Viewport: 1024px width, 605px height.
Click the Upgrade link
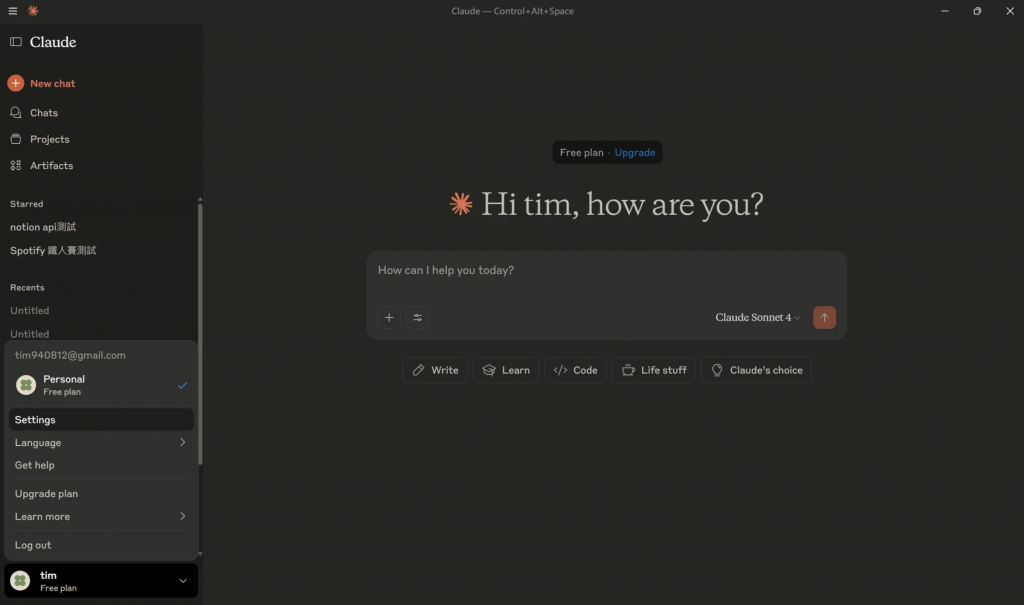click(634, 152)
